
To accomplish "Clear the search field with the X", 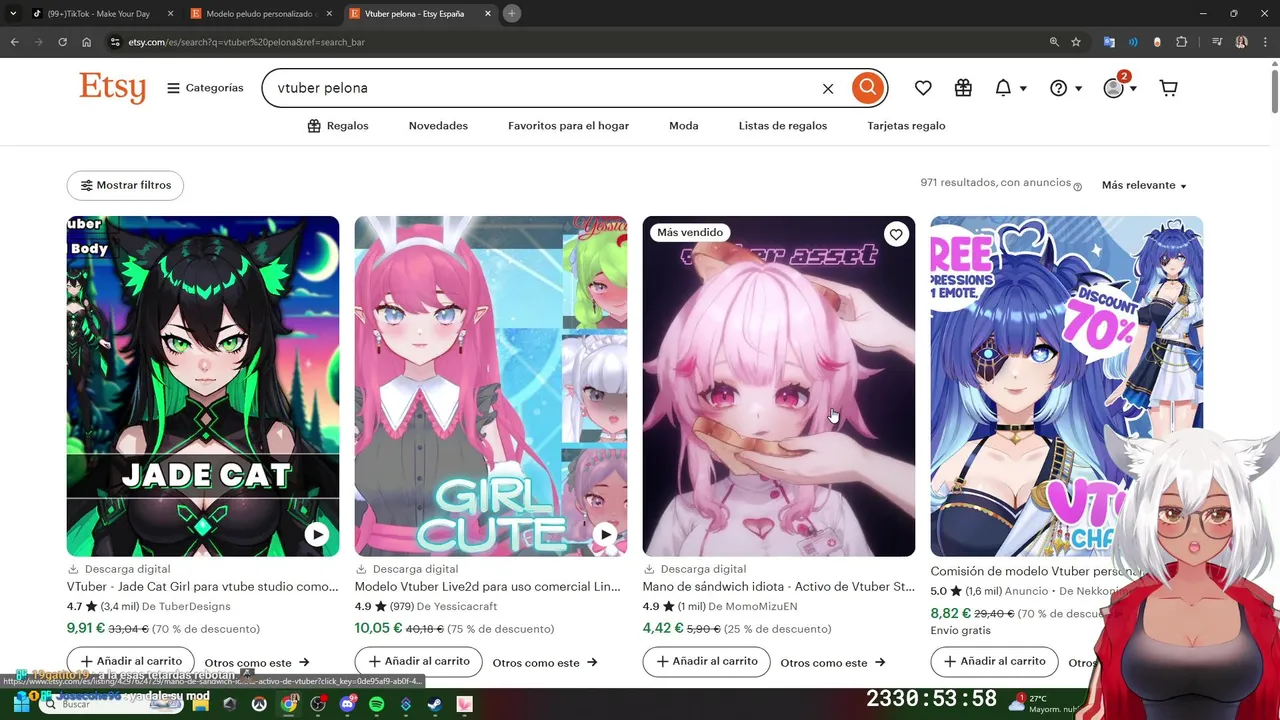I will click(x=828, y=89).
